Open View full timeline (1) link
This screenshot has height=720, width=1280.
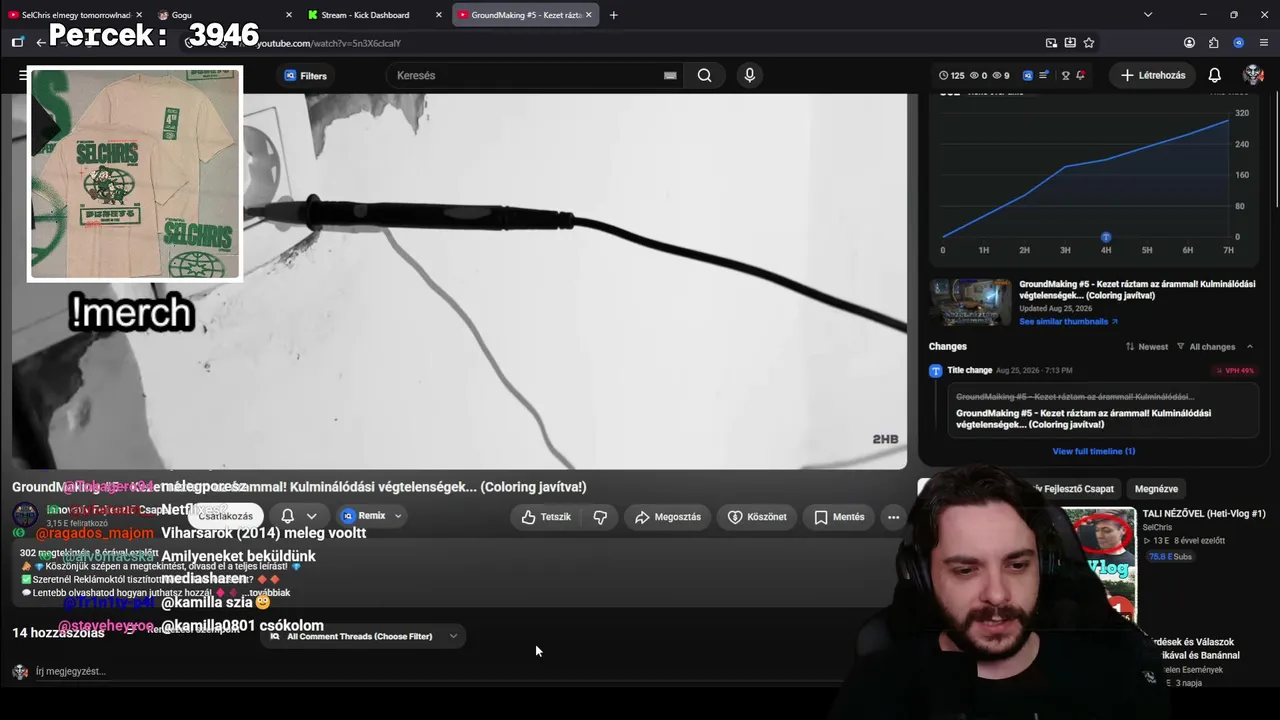click(x=1093, y=451)
